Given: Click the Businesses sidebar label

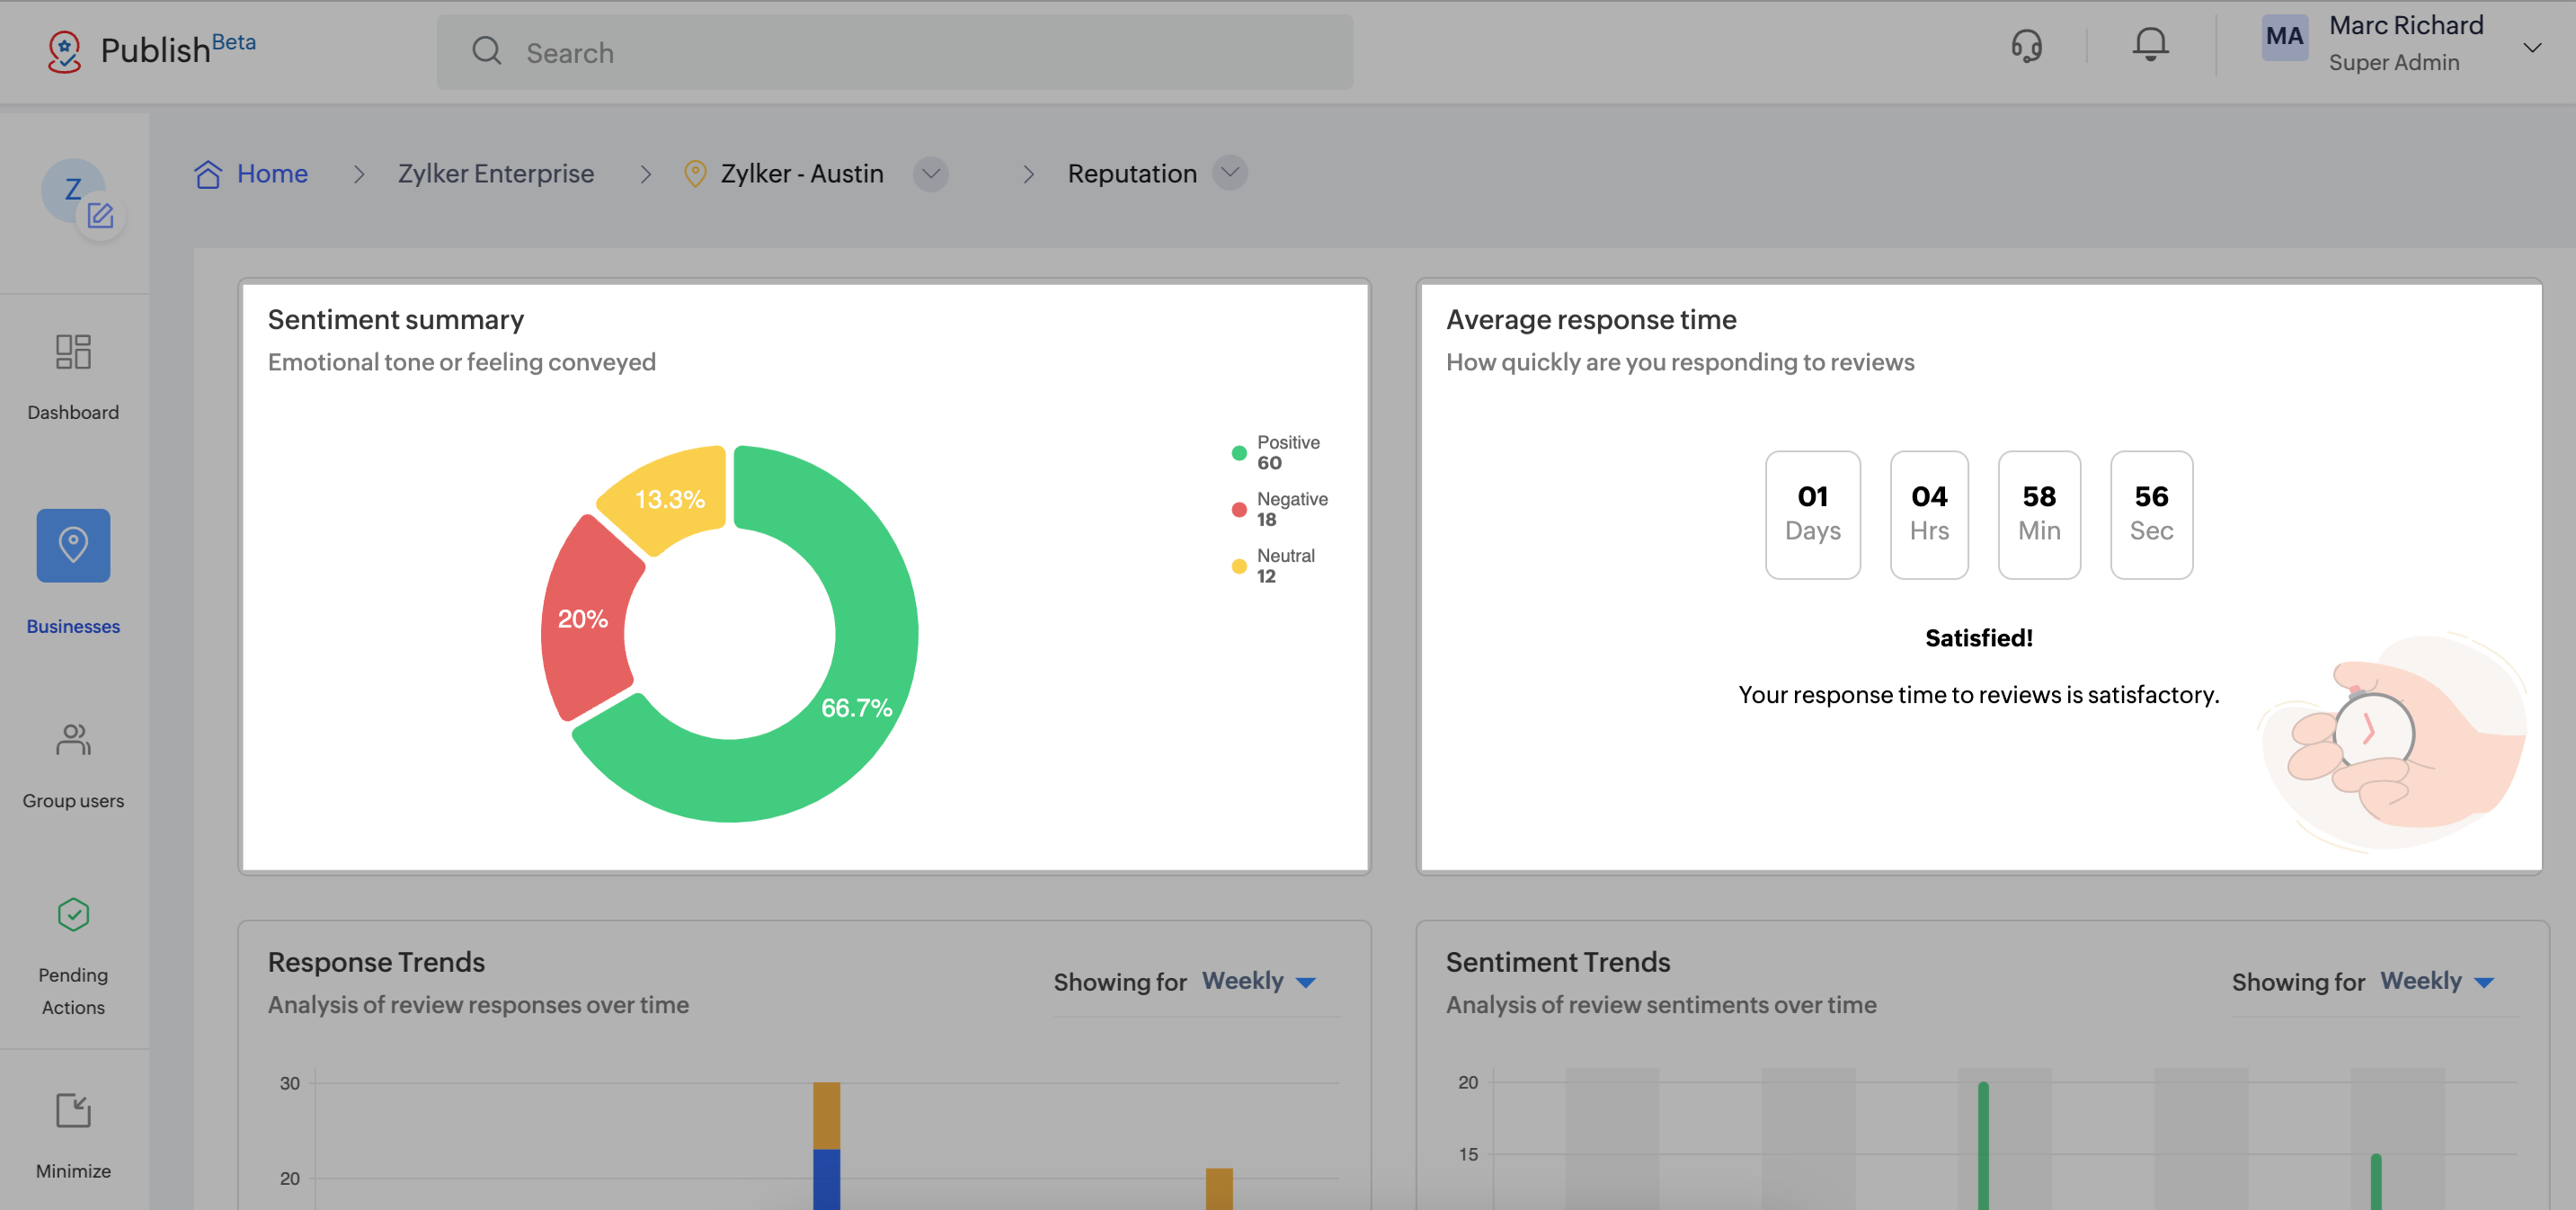Looking at the screenshot, I should (73, 626).
